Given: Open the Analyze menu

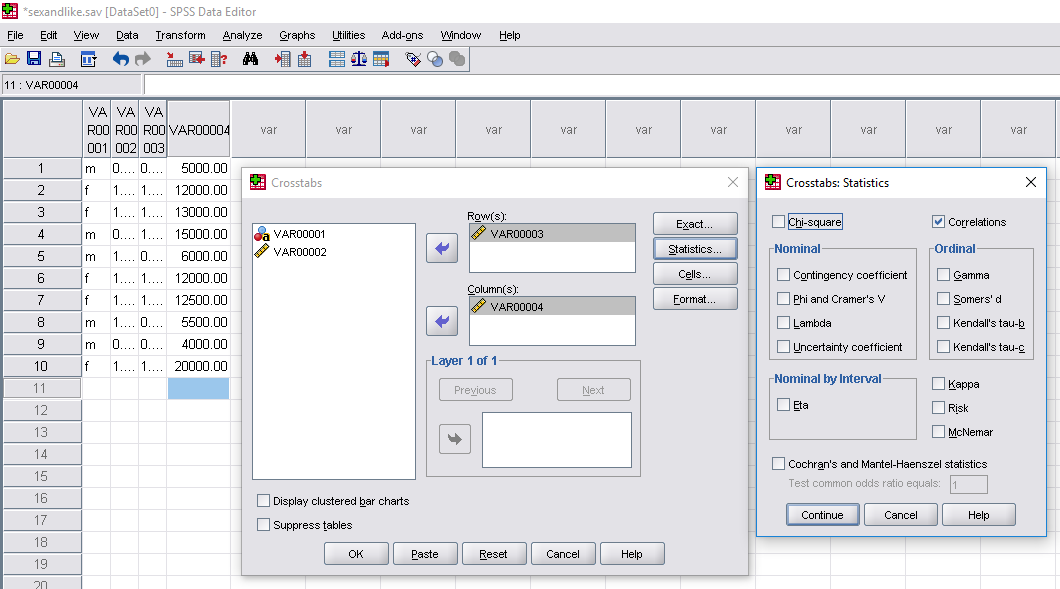Looking at the screenshot, I should tap(242, 35).
